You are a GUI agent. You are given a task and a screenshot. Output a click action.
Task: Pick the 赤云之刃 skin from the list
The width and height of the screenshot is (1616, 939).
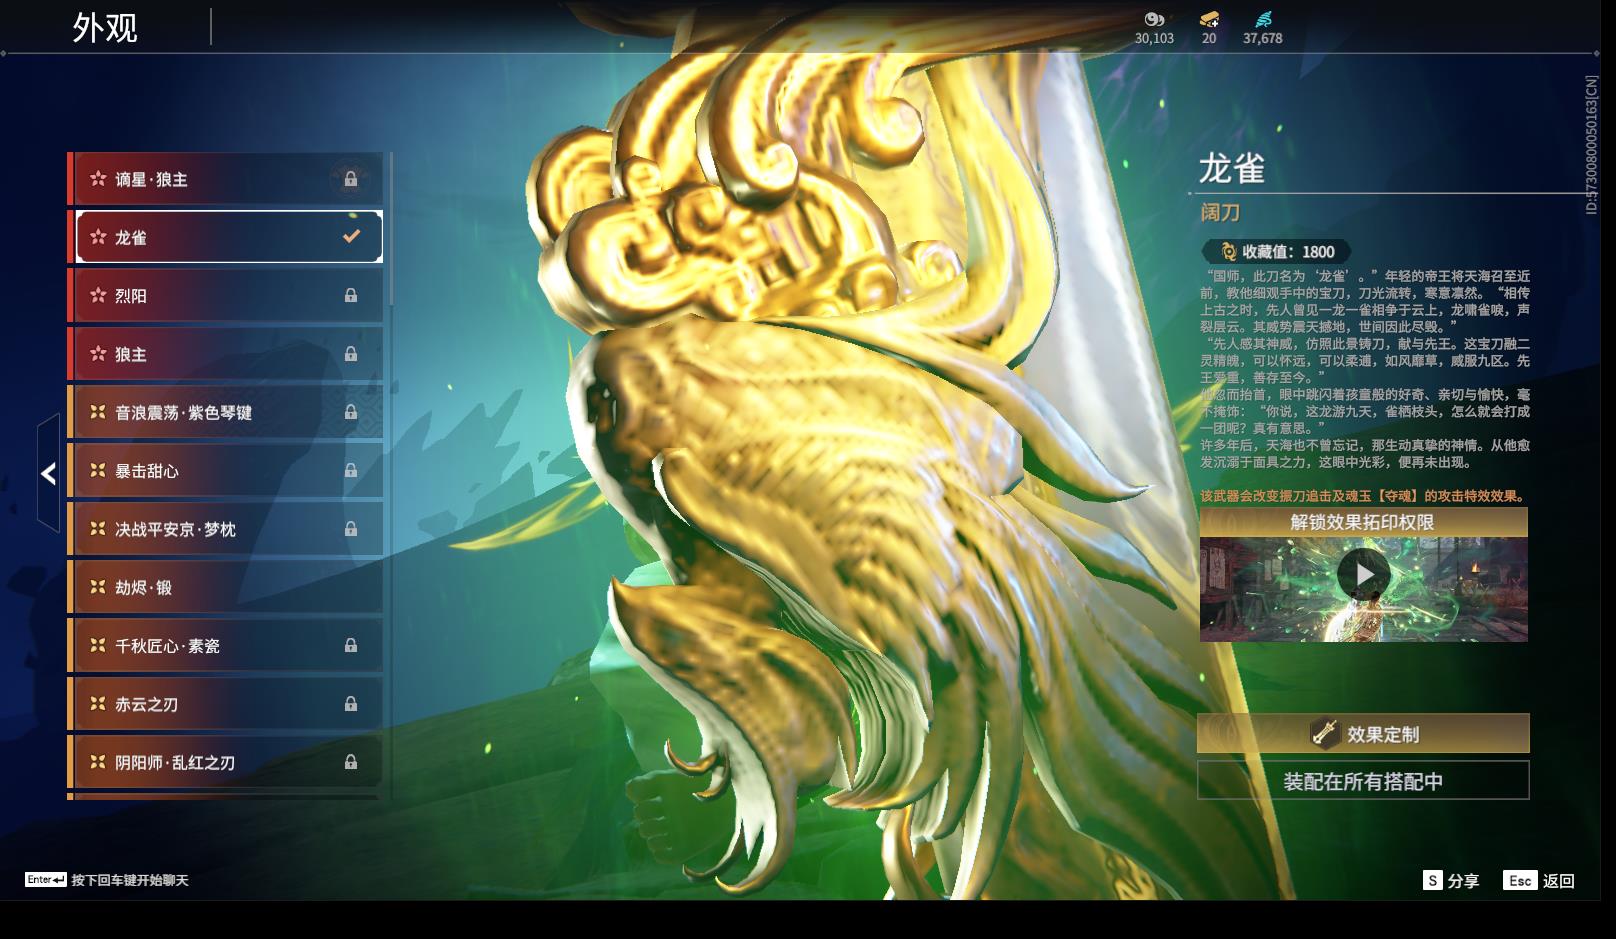tap(226, 704)
